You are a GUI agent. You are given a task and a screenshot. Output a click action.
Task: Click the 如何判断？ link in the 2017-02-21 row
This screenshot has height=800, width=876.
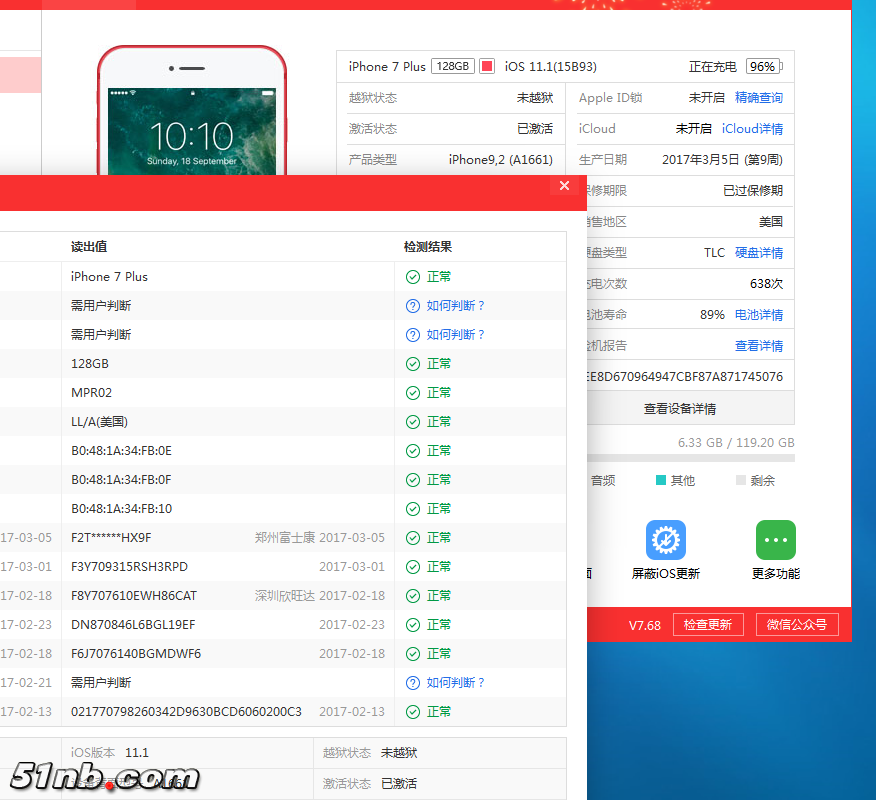(x=455, y=683)
